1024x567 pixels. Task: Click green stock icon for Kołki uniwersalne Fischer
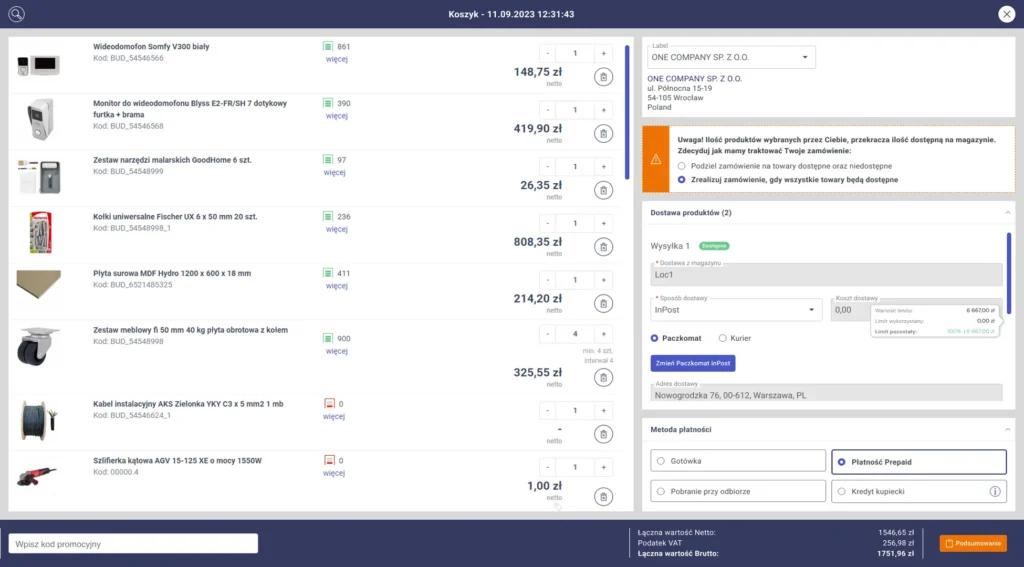pos(328,217)
